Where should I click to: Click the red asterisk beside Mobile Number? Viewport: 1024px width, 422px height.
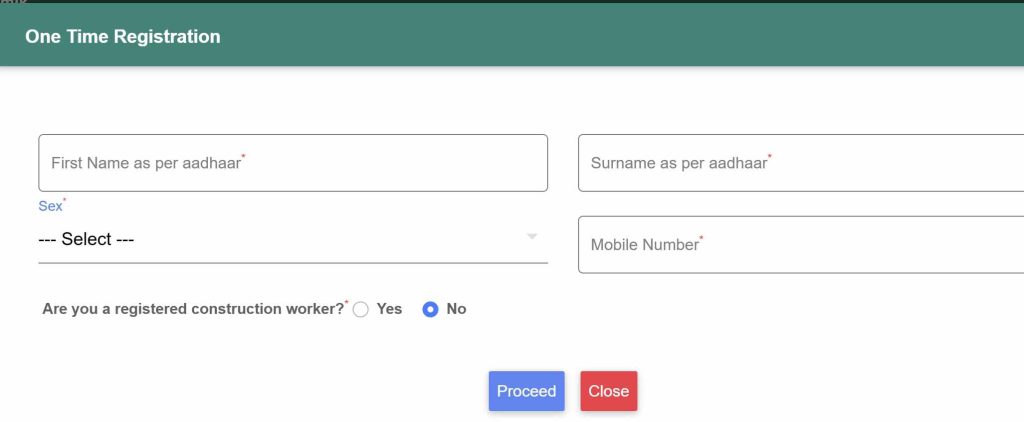coord(701,239)
